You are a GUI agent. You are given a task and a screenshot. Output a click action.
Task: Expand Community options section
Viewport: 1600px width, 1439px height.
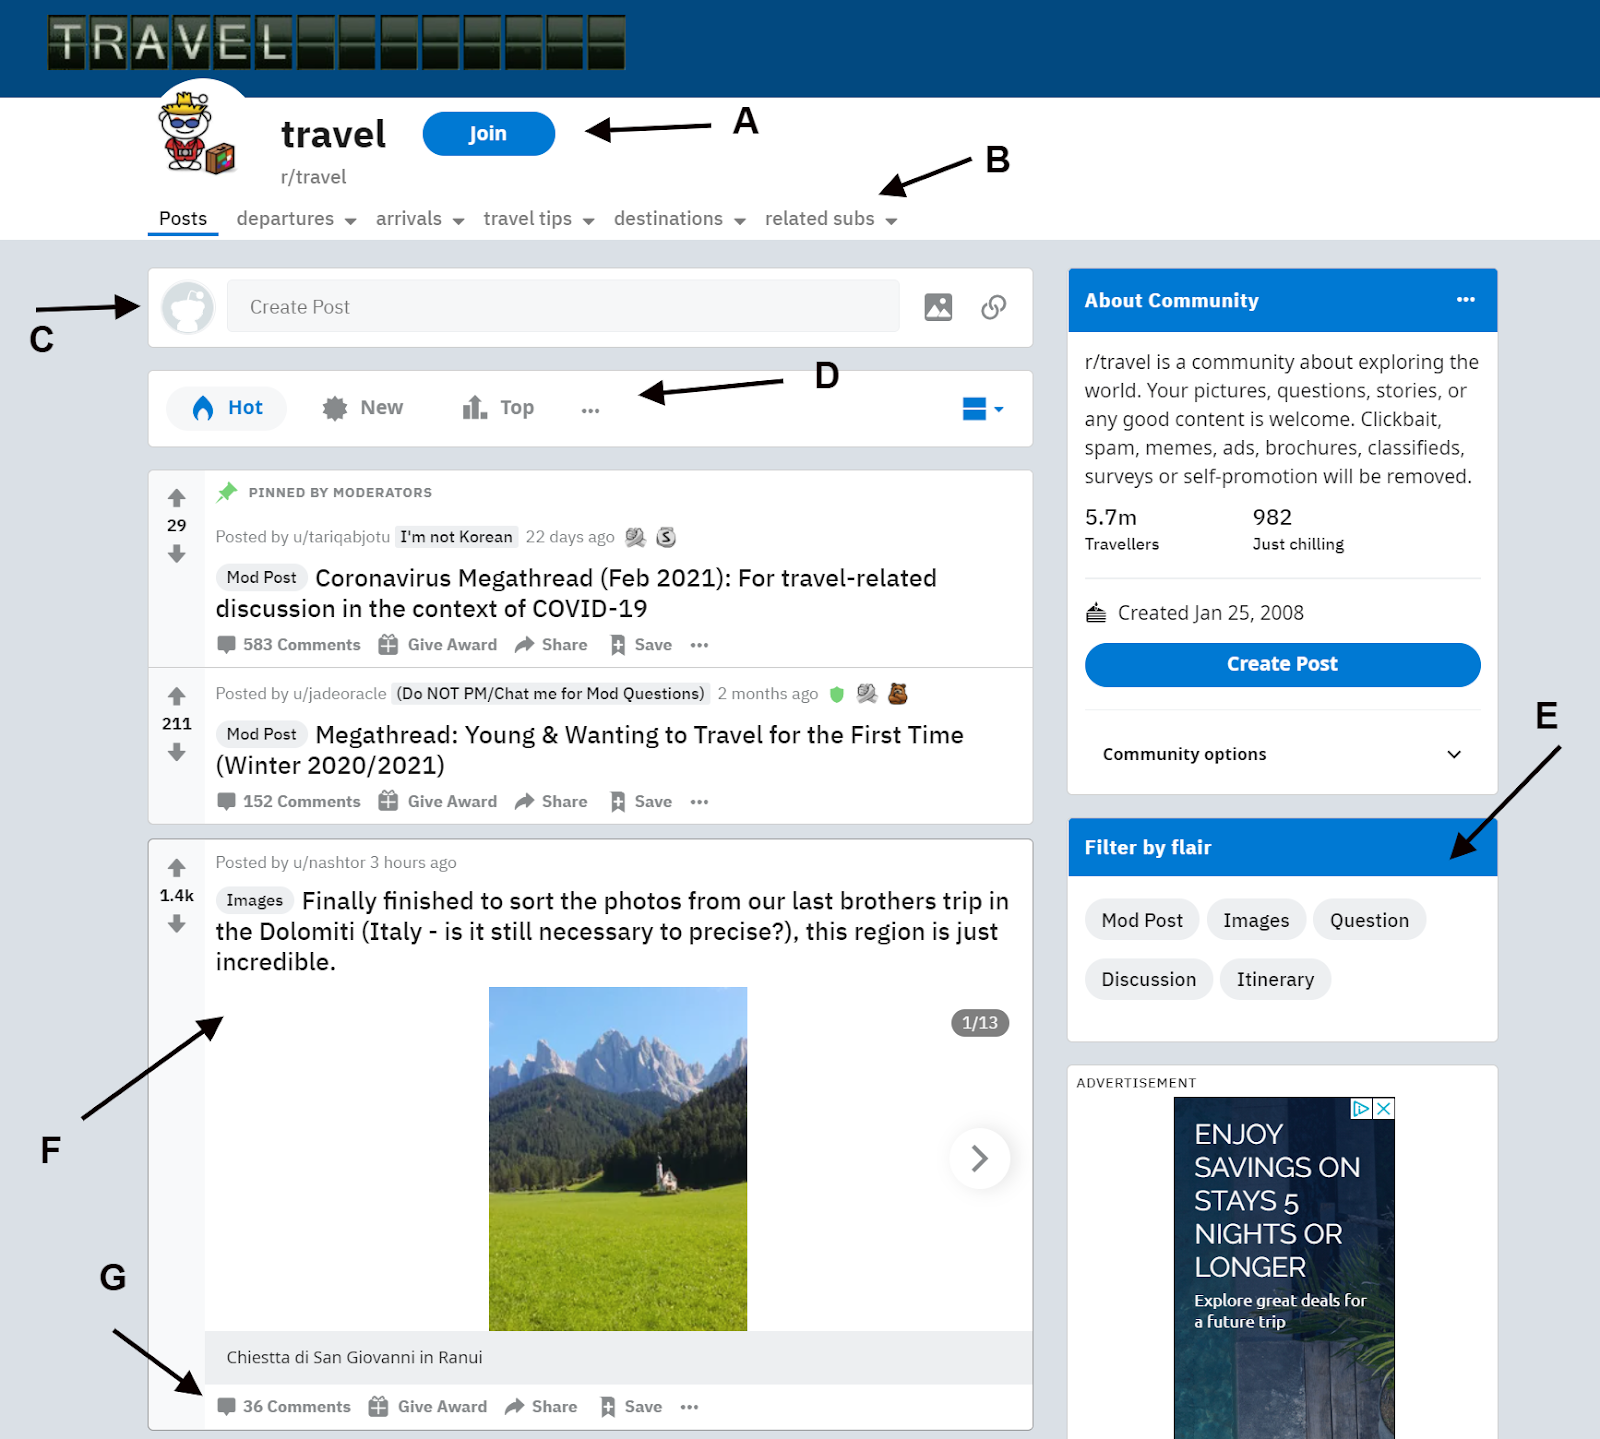[1282, 754]
